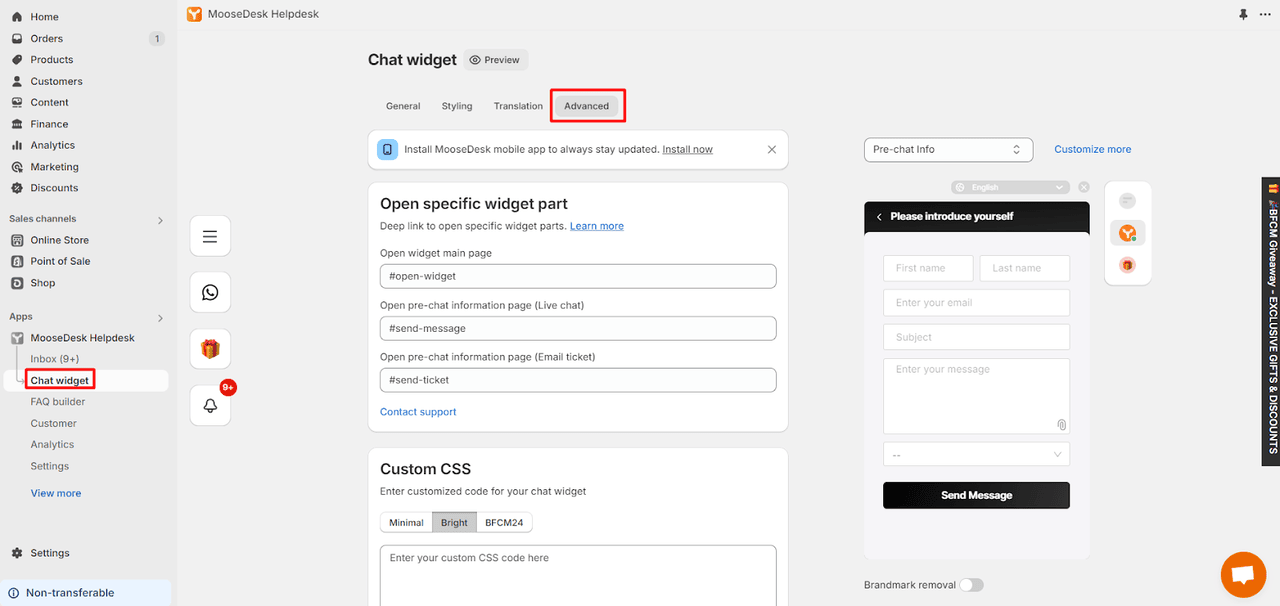Open the hamburger menu widget launcher
Screen dimensions: 1280x606
tap(210, 236)
